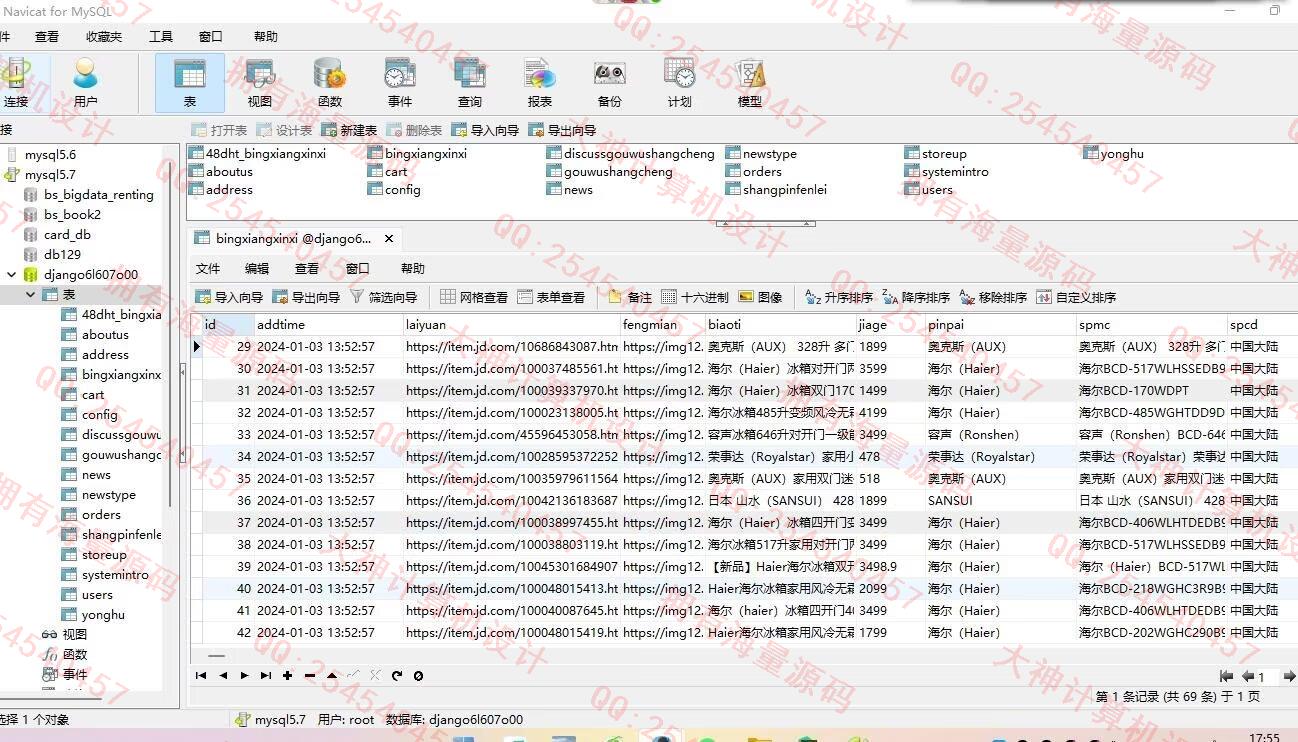Image resolution: width=1298 pixels, height=742 pixels.
Task: Select mysql5.6 connection in tree
Action: point(50,155)
